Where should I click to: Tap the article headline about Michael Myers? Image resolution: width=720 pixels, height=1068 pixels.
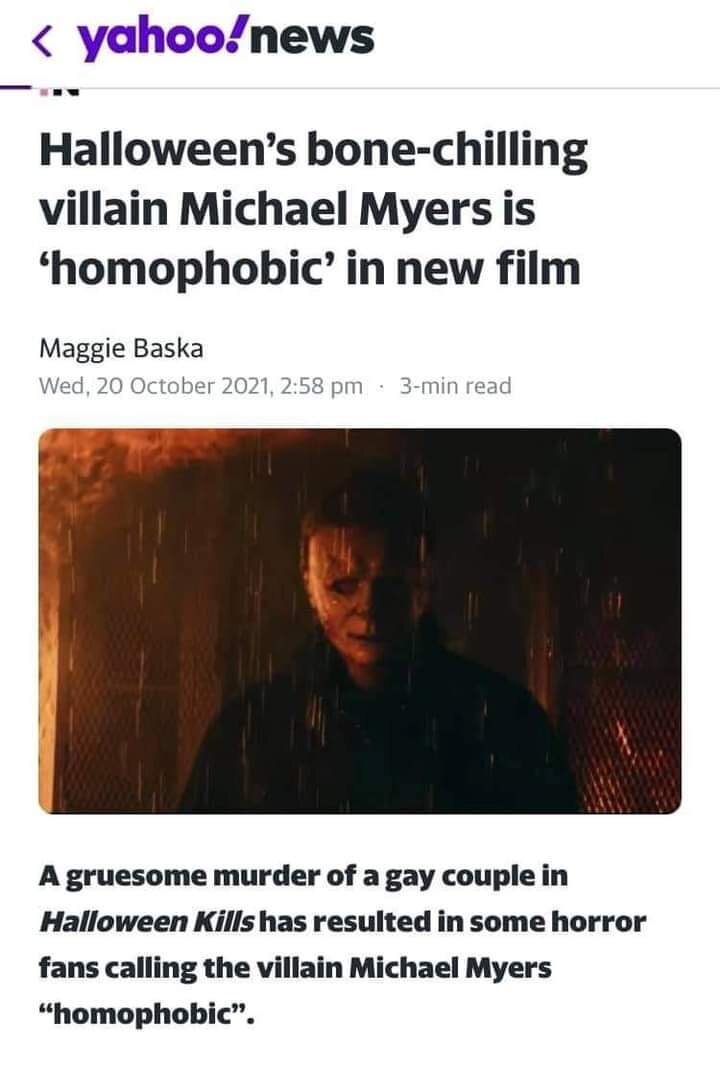(313, 208)
